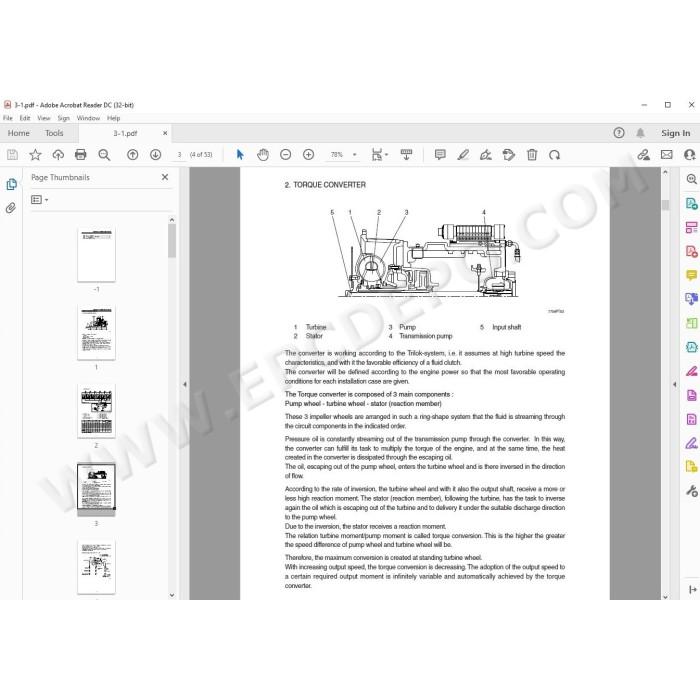Zoom out with the minus icon
Image resolution: width=700 pixels, height=700 pixels.
(286, 155)
